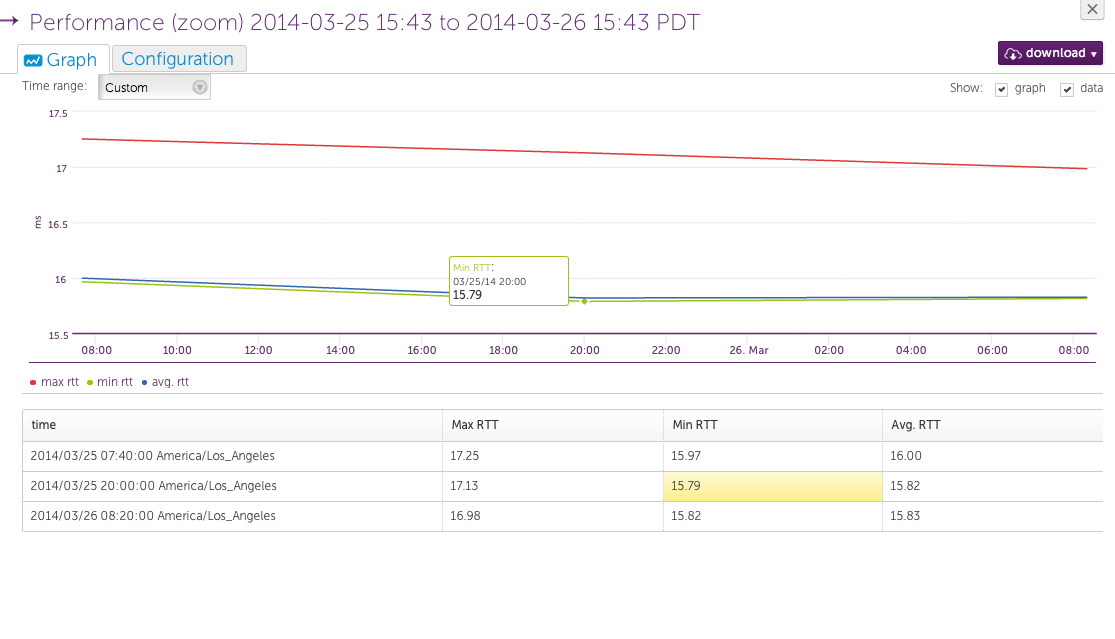Click the Min RTT tooltip box

coord(508,281)
